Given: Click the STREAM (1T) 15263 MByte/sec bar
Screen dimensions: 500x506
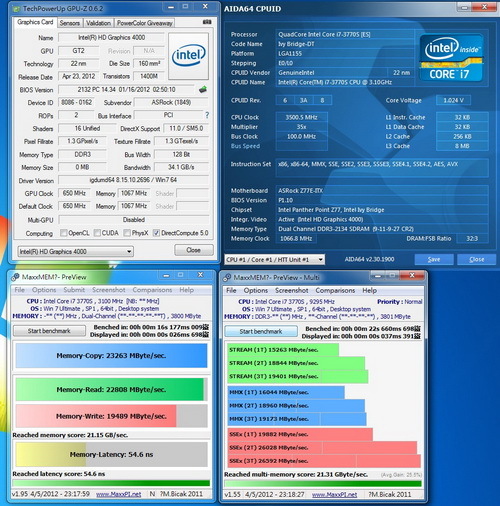Looking at the screenshot, I should [x=283, y=350].
